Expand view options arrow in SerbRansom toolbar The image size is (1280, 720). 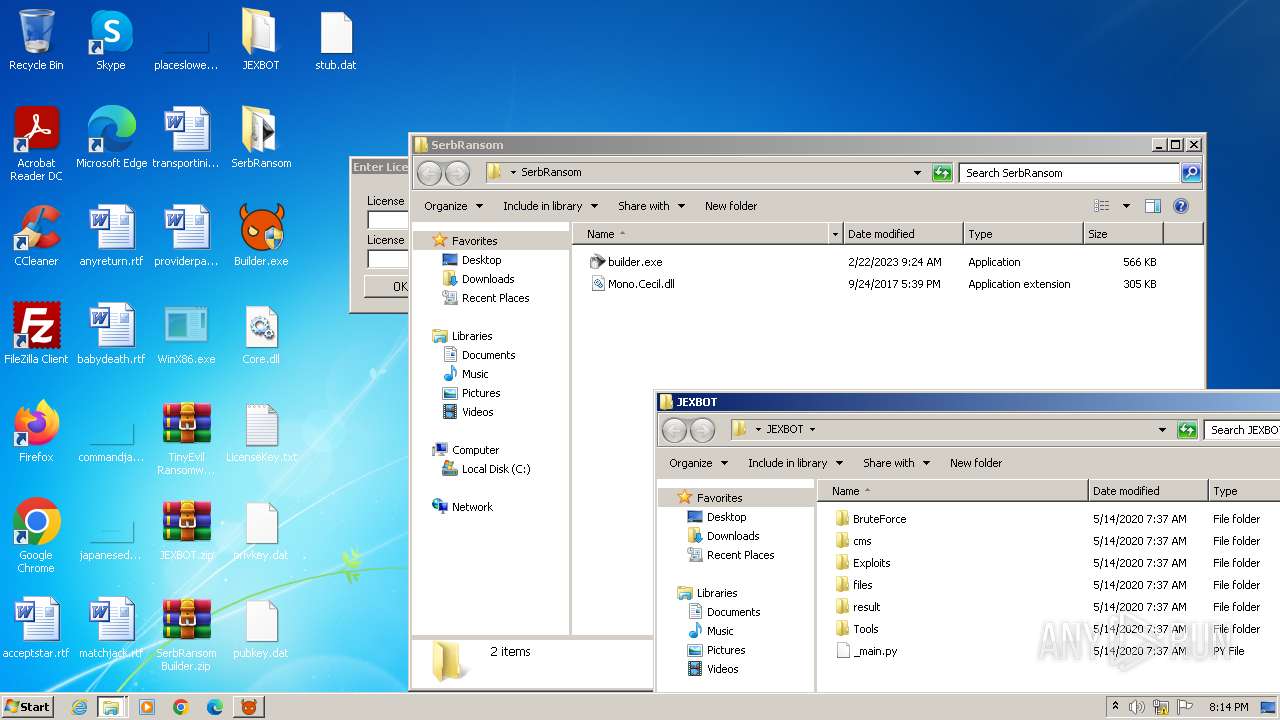(x=1126, y=206)
